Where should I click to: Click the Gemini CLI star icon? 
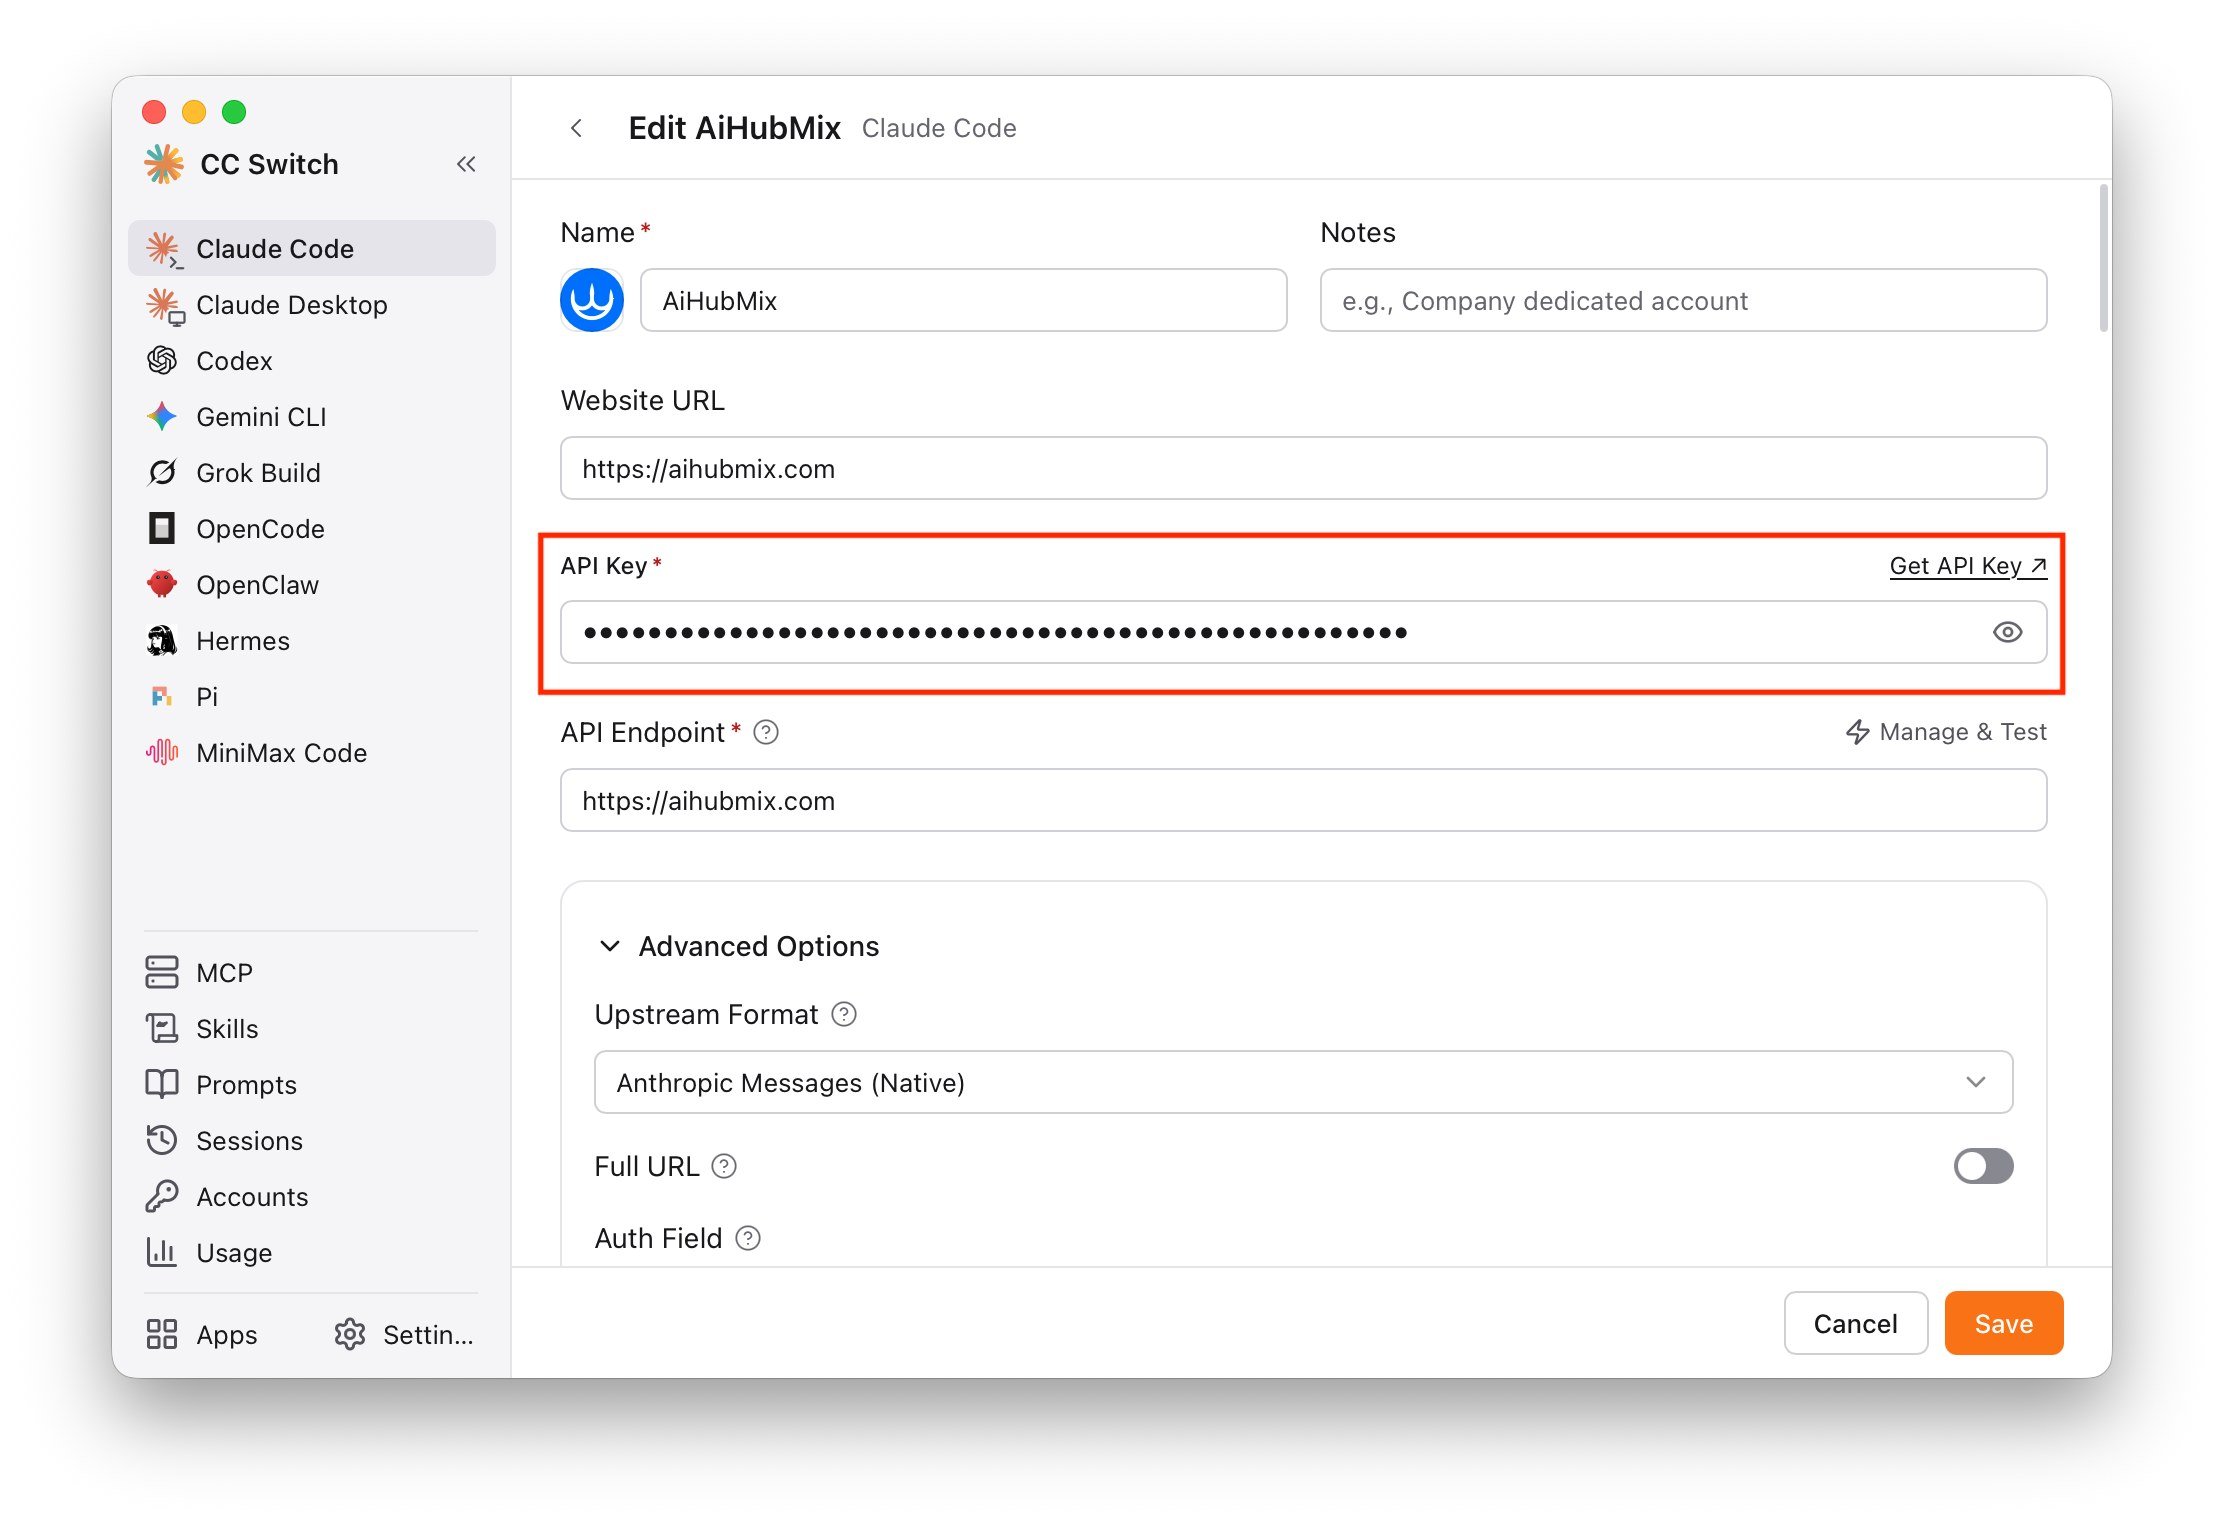(162, 417)
